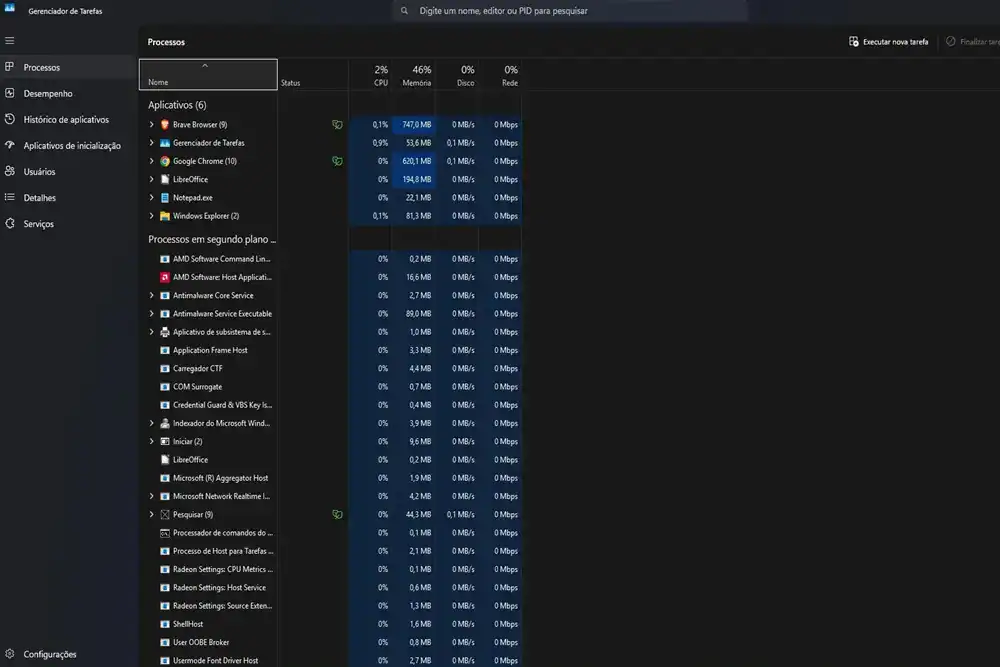This screenshot has height=667, width=1000.
Task: Click the Google Chrome process icon
Action: tap(164, 161)
